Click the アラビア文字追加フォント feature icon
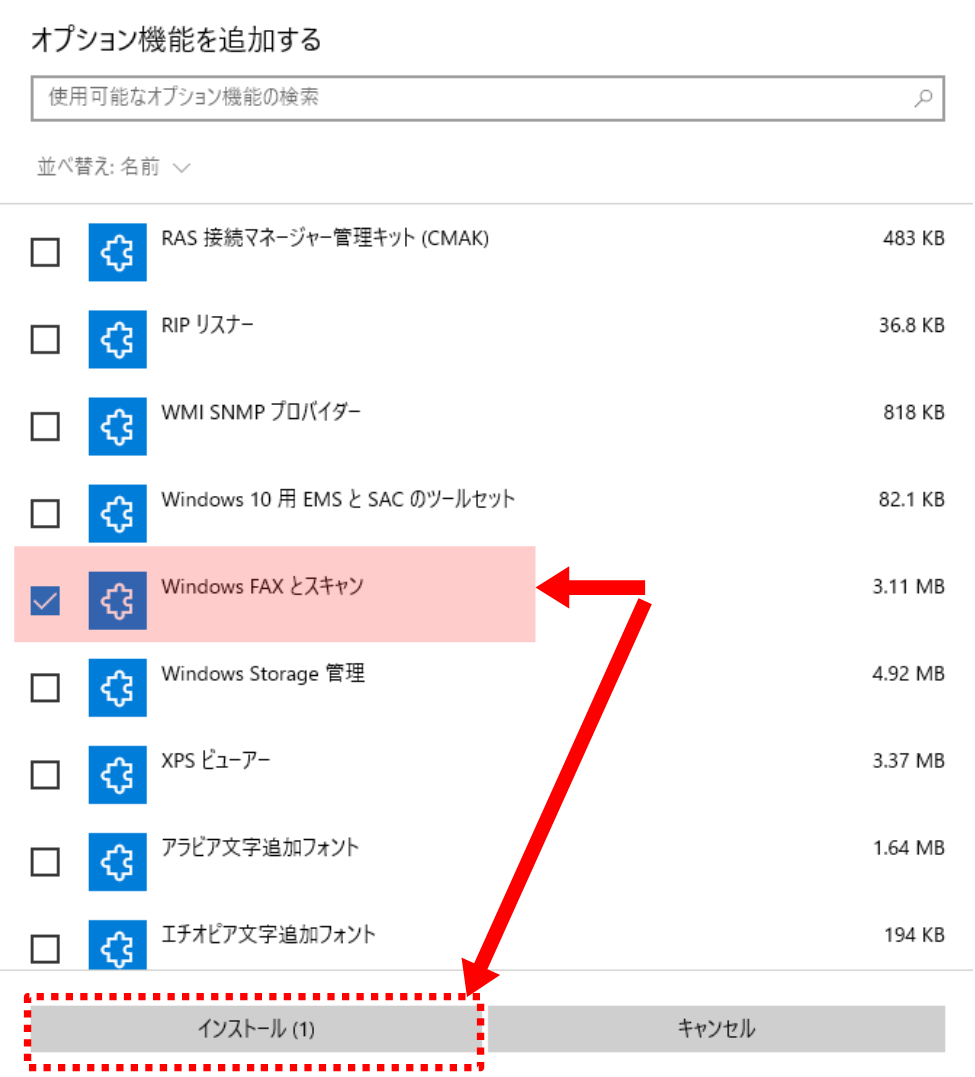The width and height of the screenshot is (975, 1077). pos(117,861)
